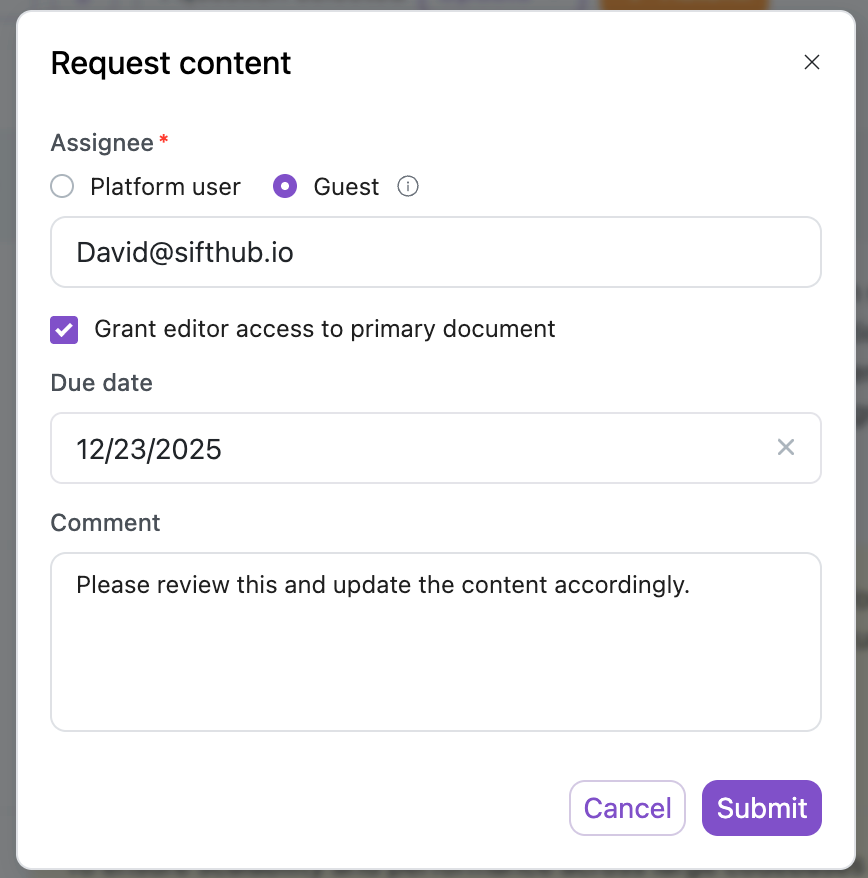Image resolution: width=868 pixels, height=878 pixels.
Task: Click the "Request content" dialog heading
Action: click(171, 63)
